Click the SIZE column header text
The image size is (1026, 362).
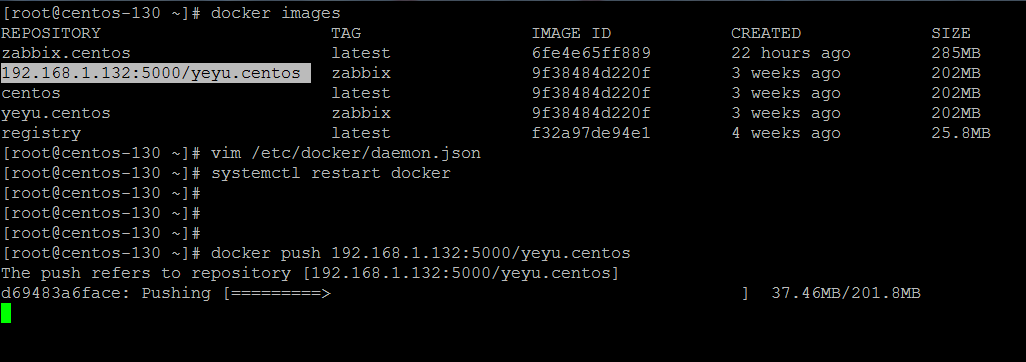(951, 33)
